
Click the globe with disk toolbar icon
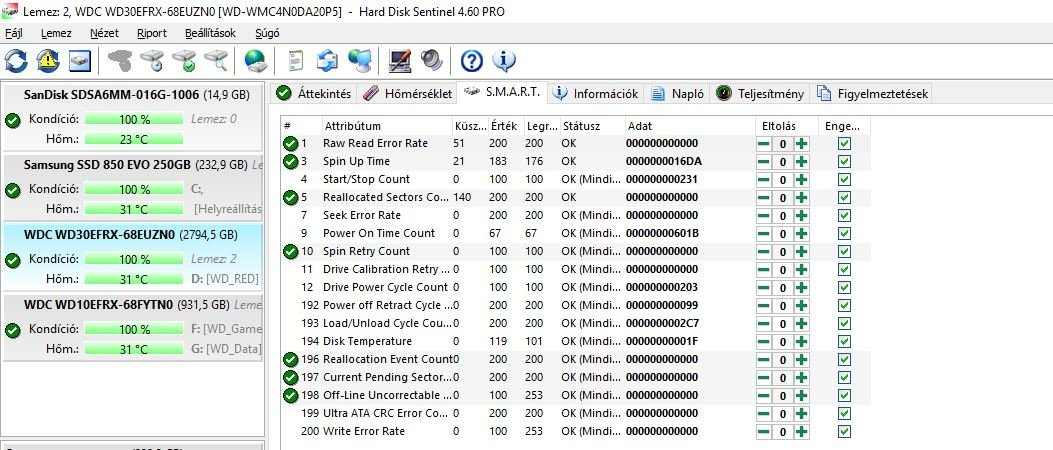tap(256, 61)
